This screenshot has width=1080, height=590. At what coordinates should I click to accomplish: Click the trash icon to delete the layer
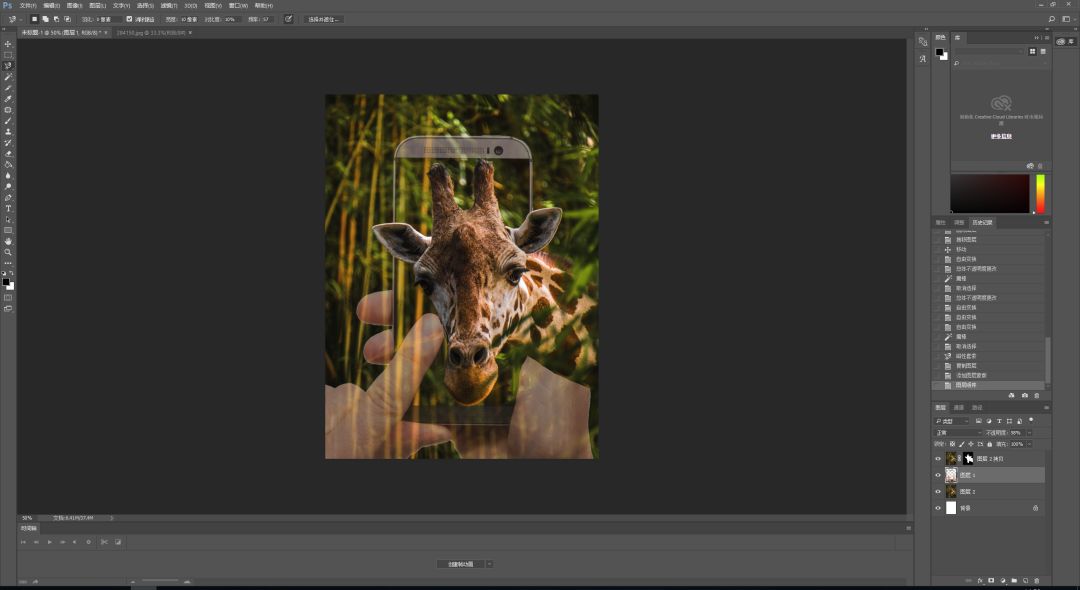coord(1037,580)
